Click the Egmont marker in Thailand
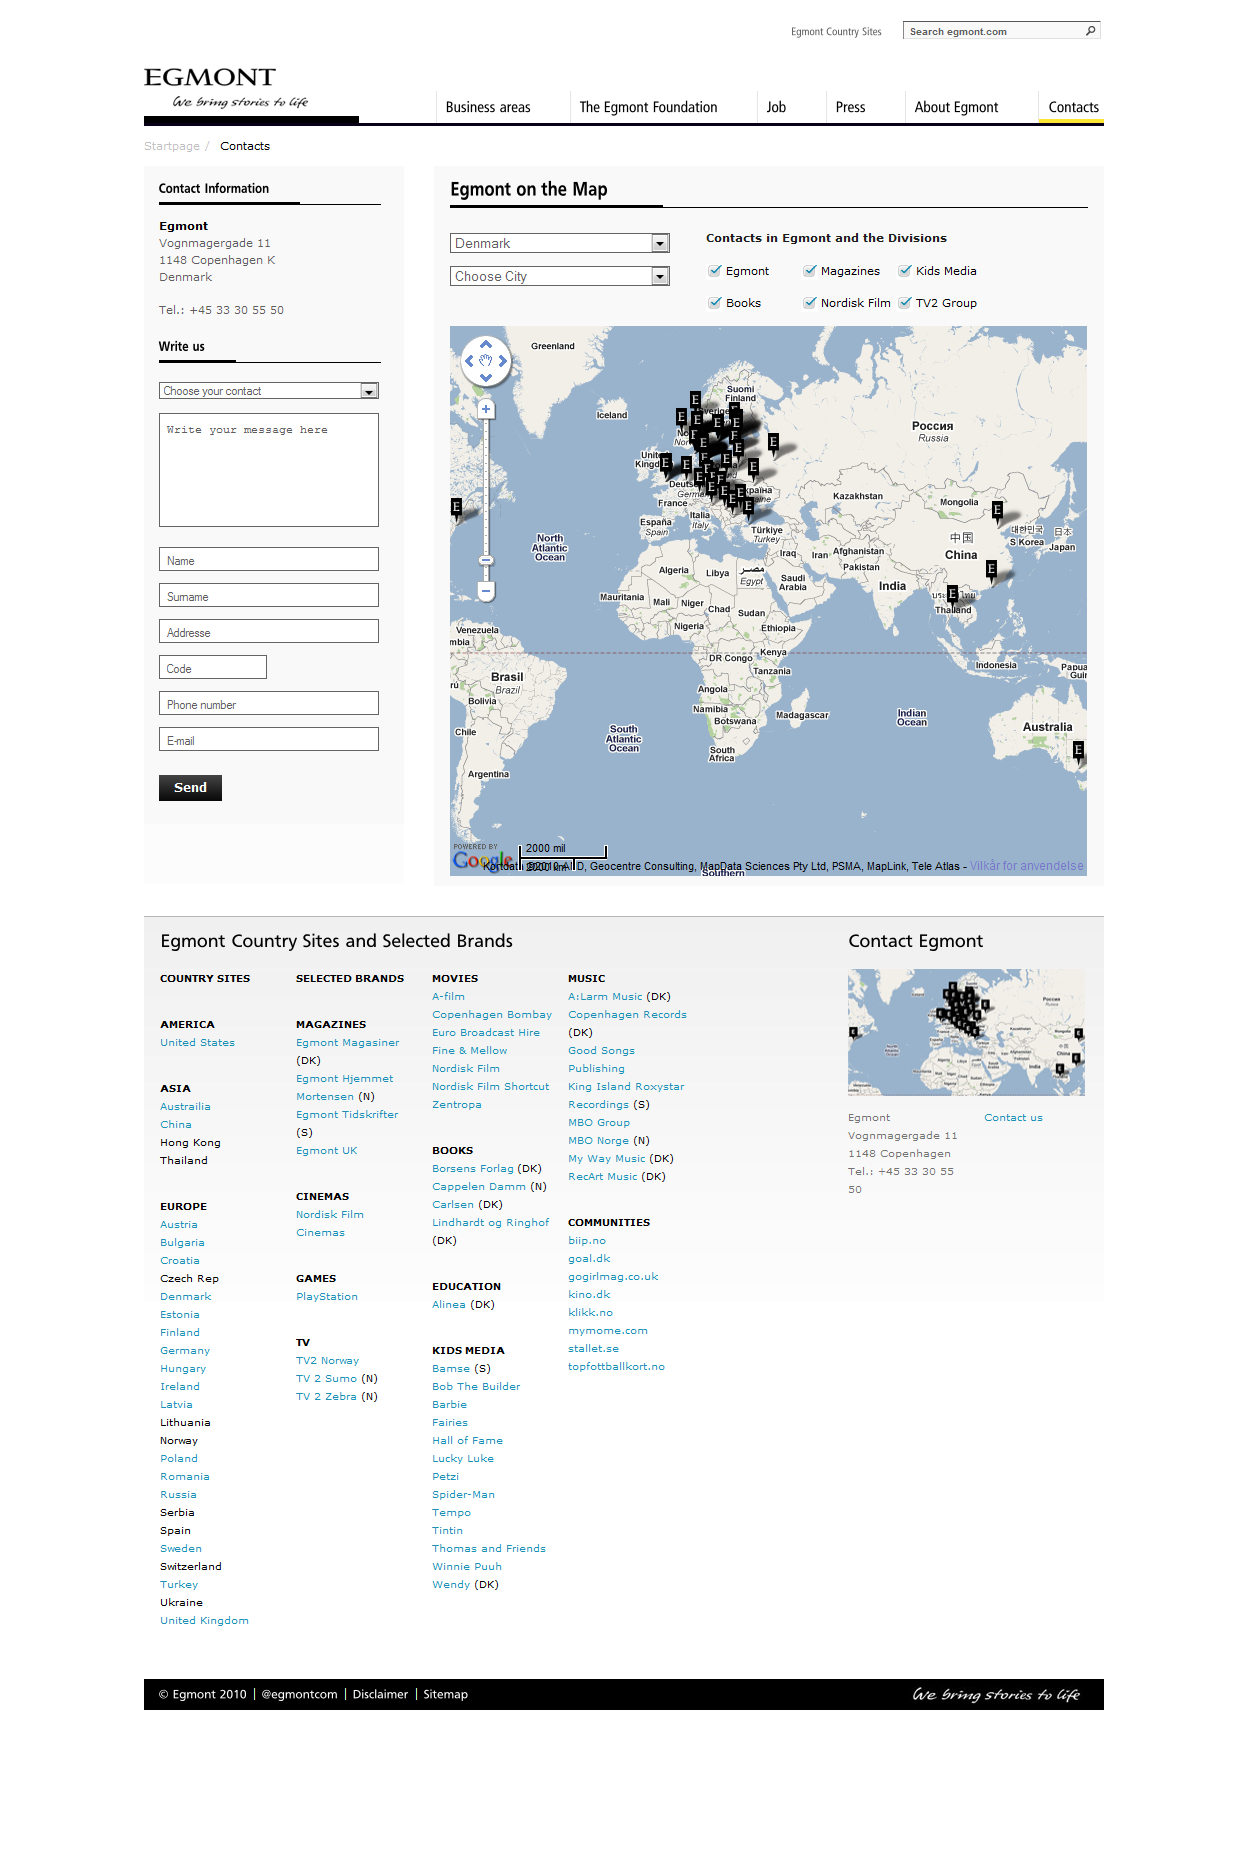Viewport: 1247px width, 1860px height. click(952, 596)
